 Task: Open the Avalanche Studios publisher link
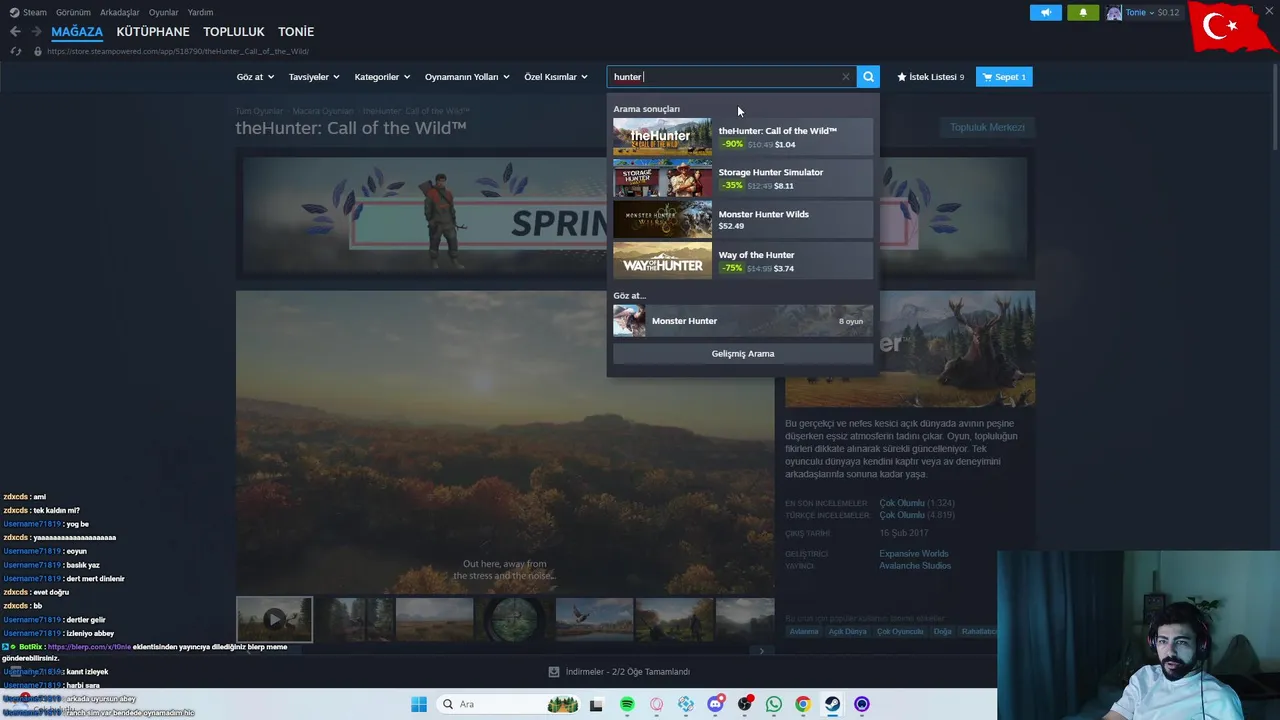point(915,566)
